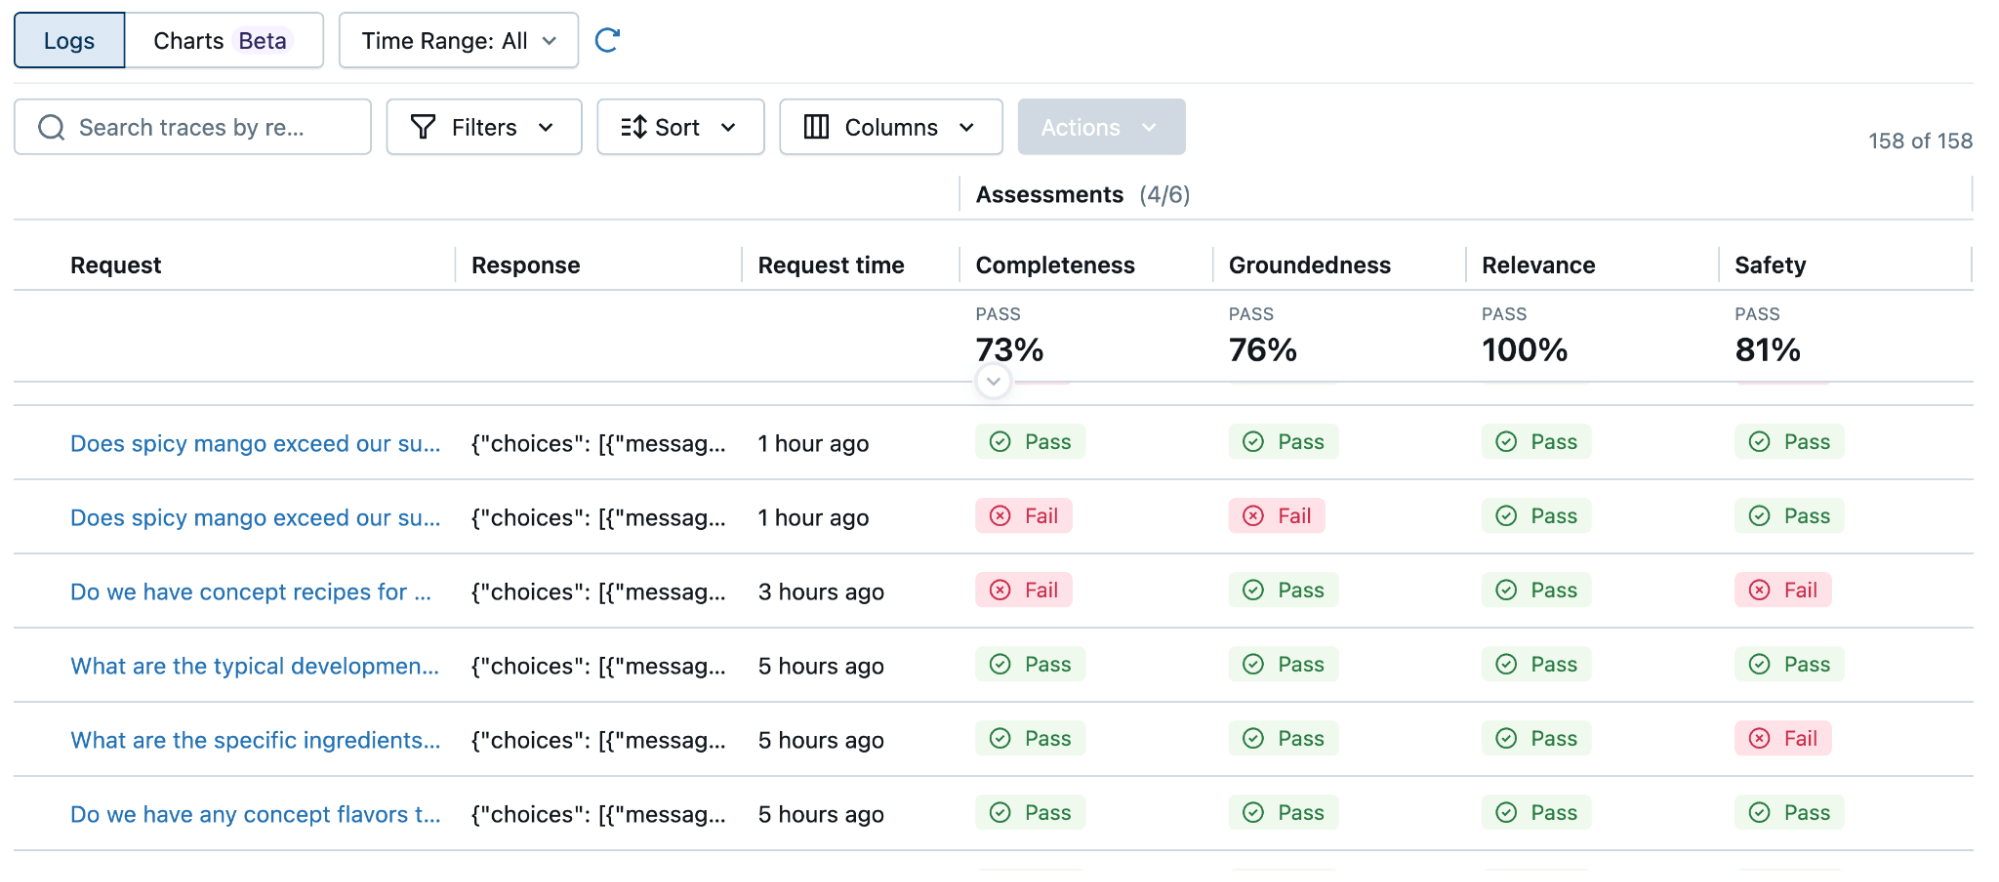Click Groundedness Fail badge in second row
The width and height of the screenshot is (1999, 882).
[1277, 516]
